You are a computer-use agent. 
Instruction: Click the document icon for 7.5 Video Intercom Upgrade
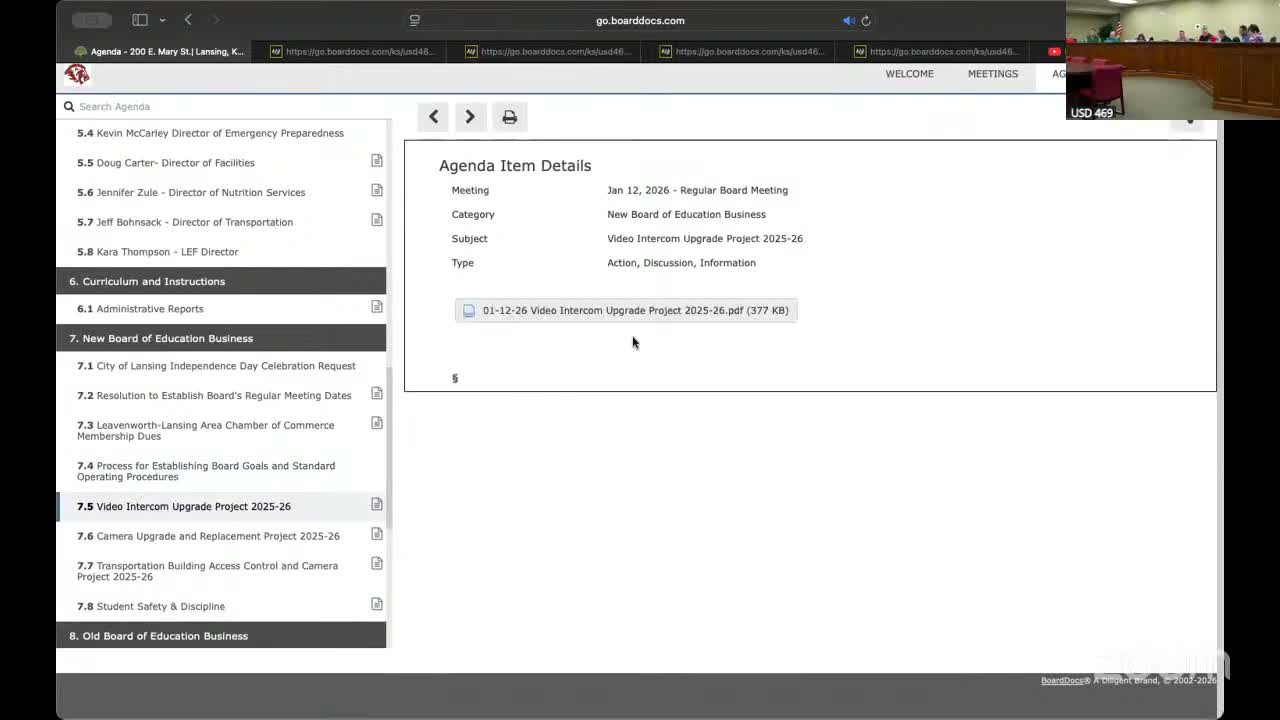(x=377, y=504)
